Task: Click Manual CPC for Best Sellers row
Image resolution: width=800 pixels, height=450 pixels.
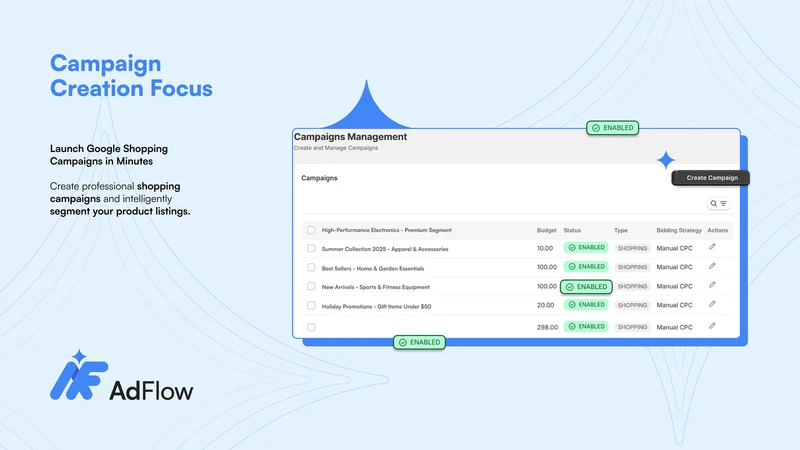Action: 674,267
